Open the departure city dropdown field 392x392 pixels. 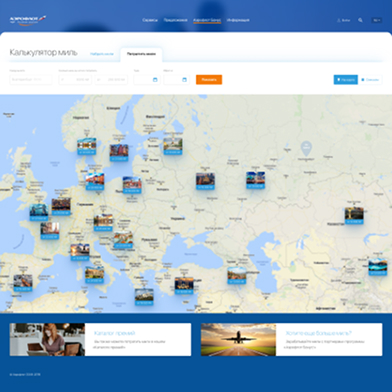31,80
